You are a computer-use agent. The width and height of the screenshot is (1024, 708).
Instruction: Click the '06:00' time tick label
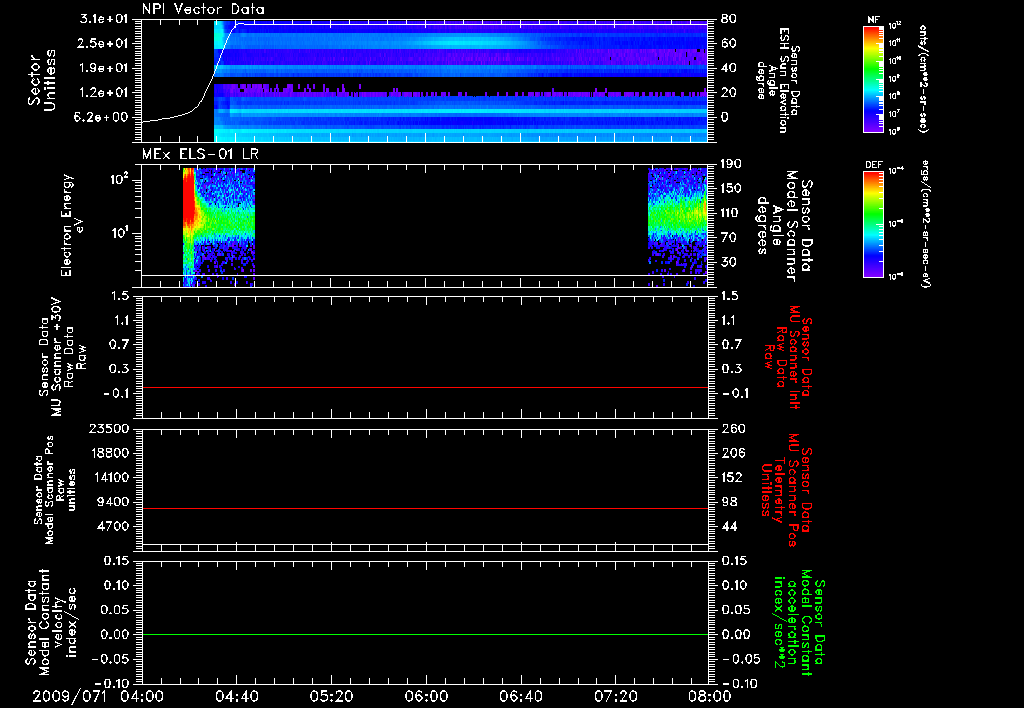[426, 696]
